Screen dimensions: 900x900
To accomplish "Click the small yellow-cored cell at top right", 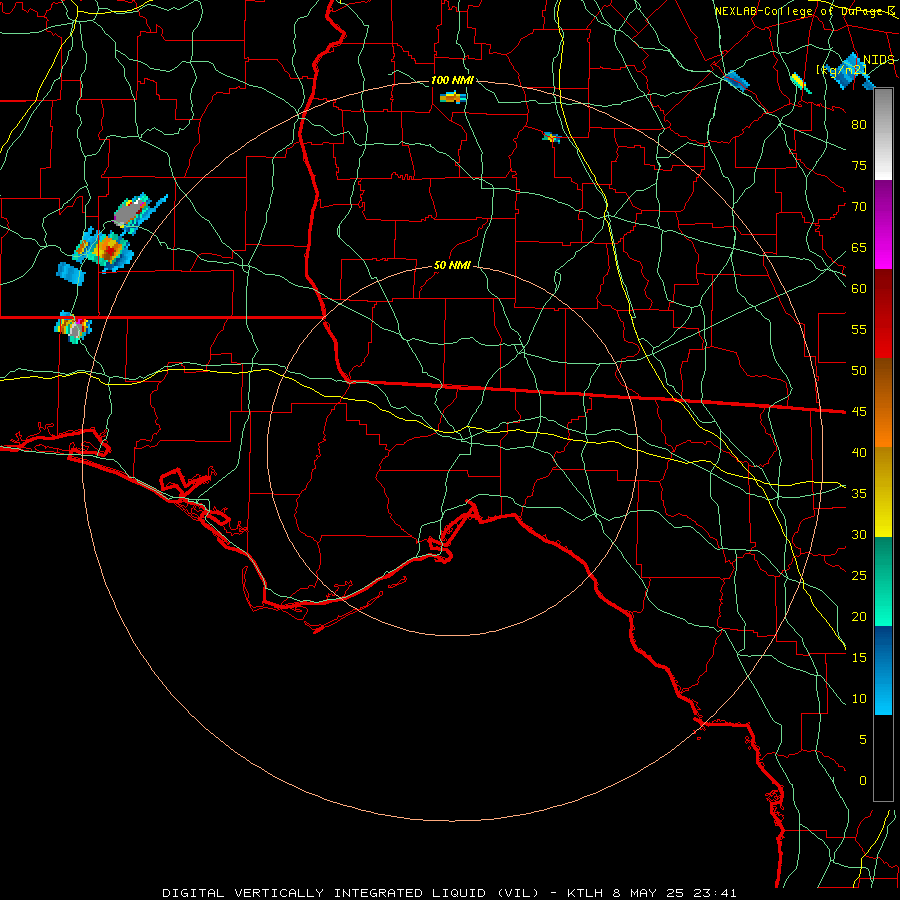I will pos(800,83).
